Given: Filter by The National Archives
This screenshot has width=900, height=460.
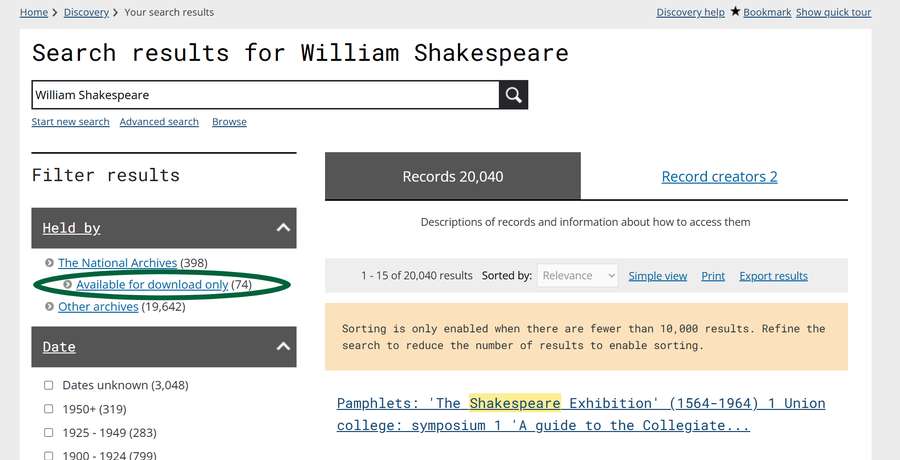Looking at the screenshot, I should (x=117, y=263).
